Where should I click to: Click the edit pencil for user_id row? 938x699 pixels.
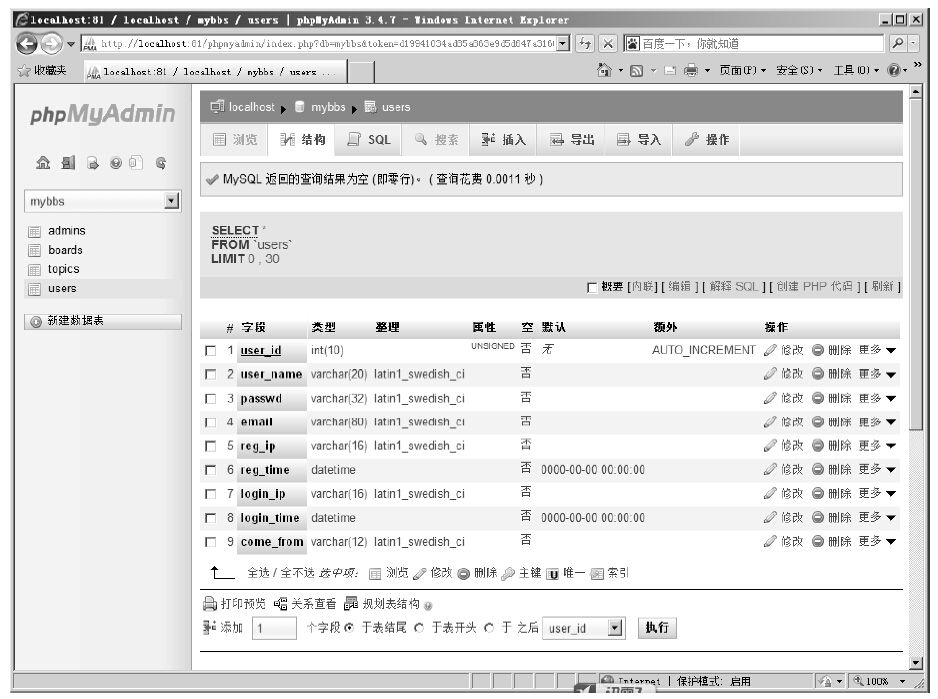click(770, 350)
